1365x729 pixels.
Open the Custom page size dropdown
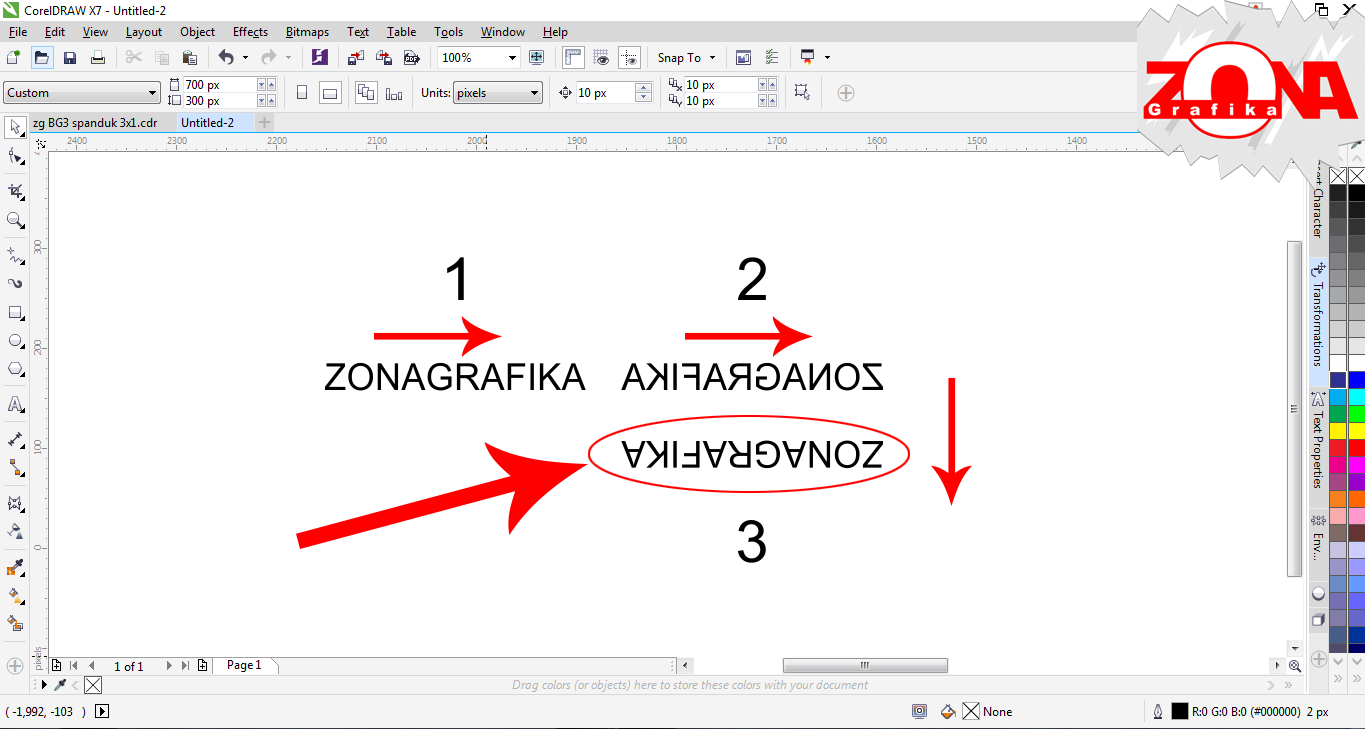[x=152, y=93]
